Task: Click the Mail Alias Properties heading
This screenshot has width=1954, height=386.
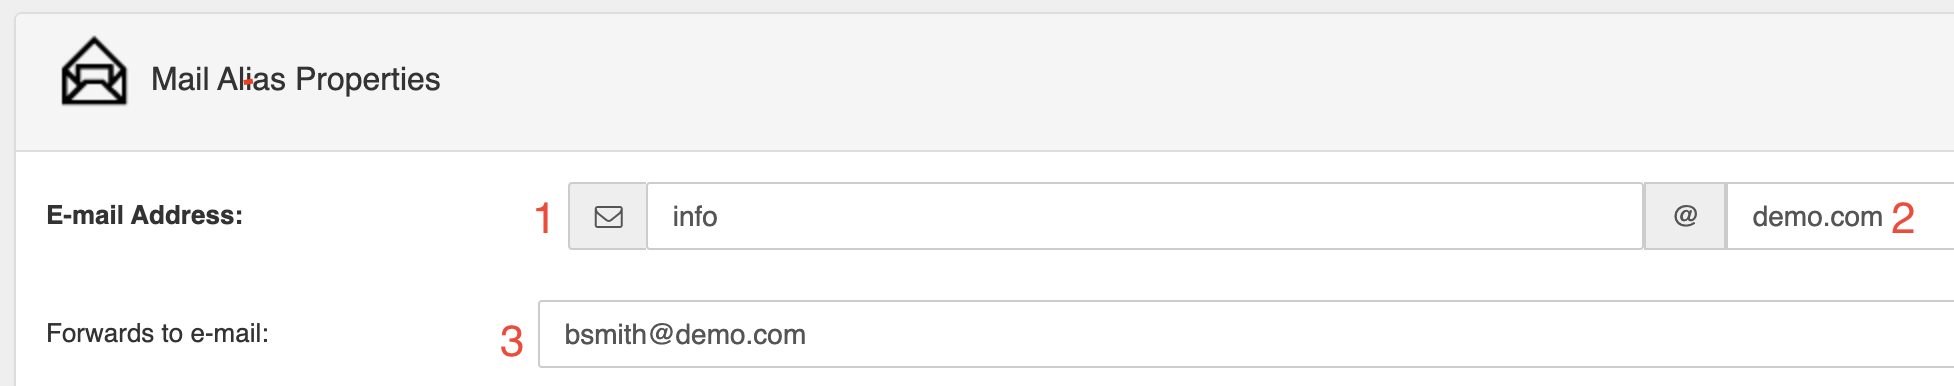Action: [295, 79]
